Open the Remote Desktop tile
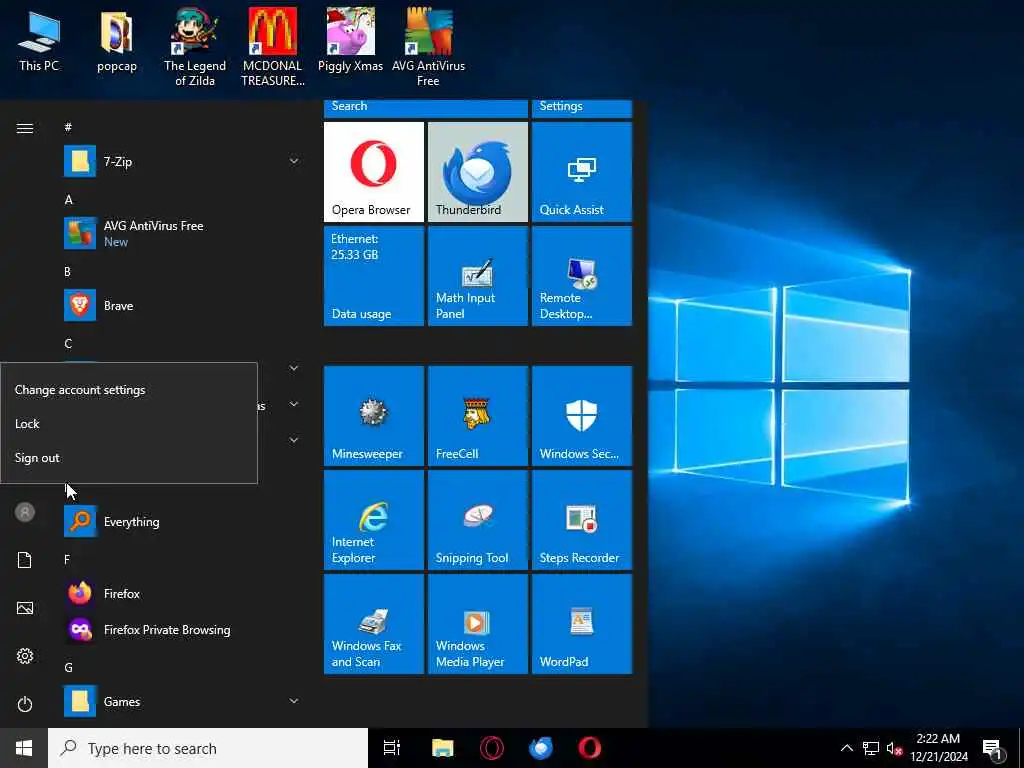Screen dimensions: 1024x768 (582, 276)
